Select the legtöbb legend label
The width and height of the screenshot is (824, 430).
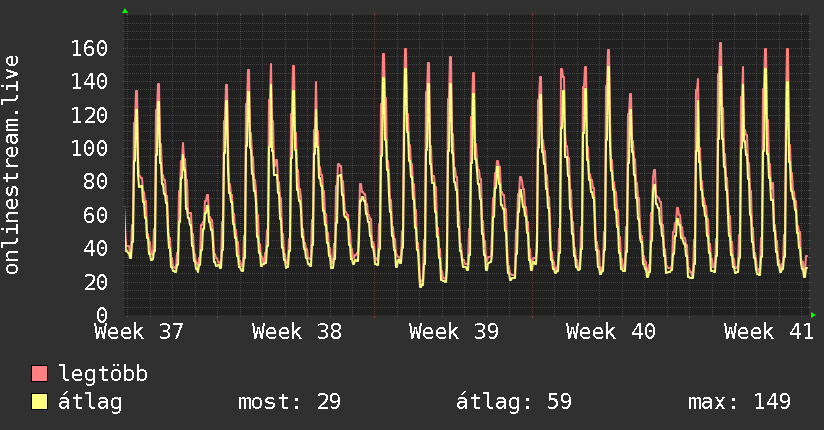(103, 374)
